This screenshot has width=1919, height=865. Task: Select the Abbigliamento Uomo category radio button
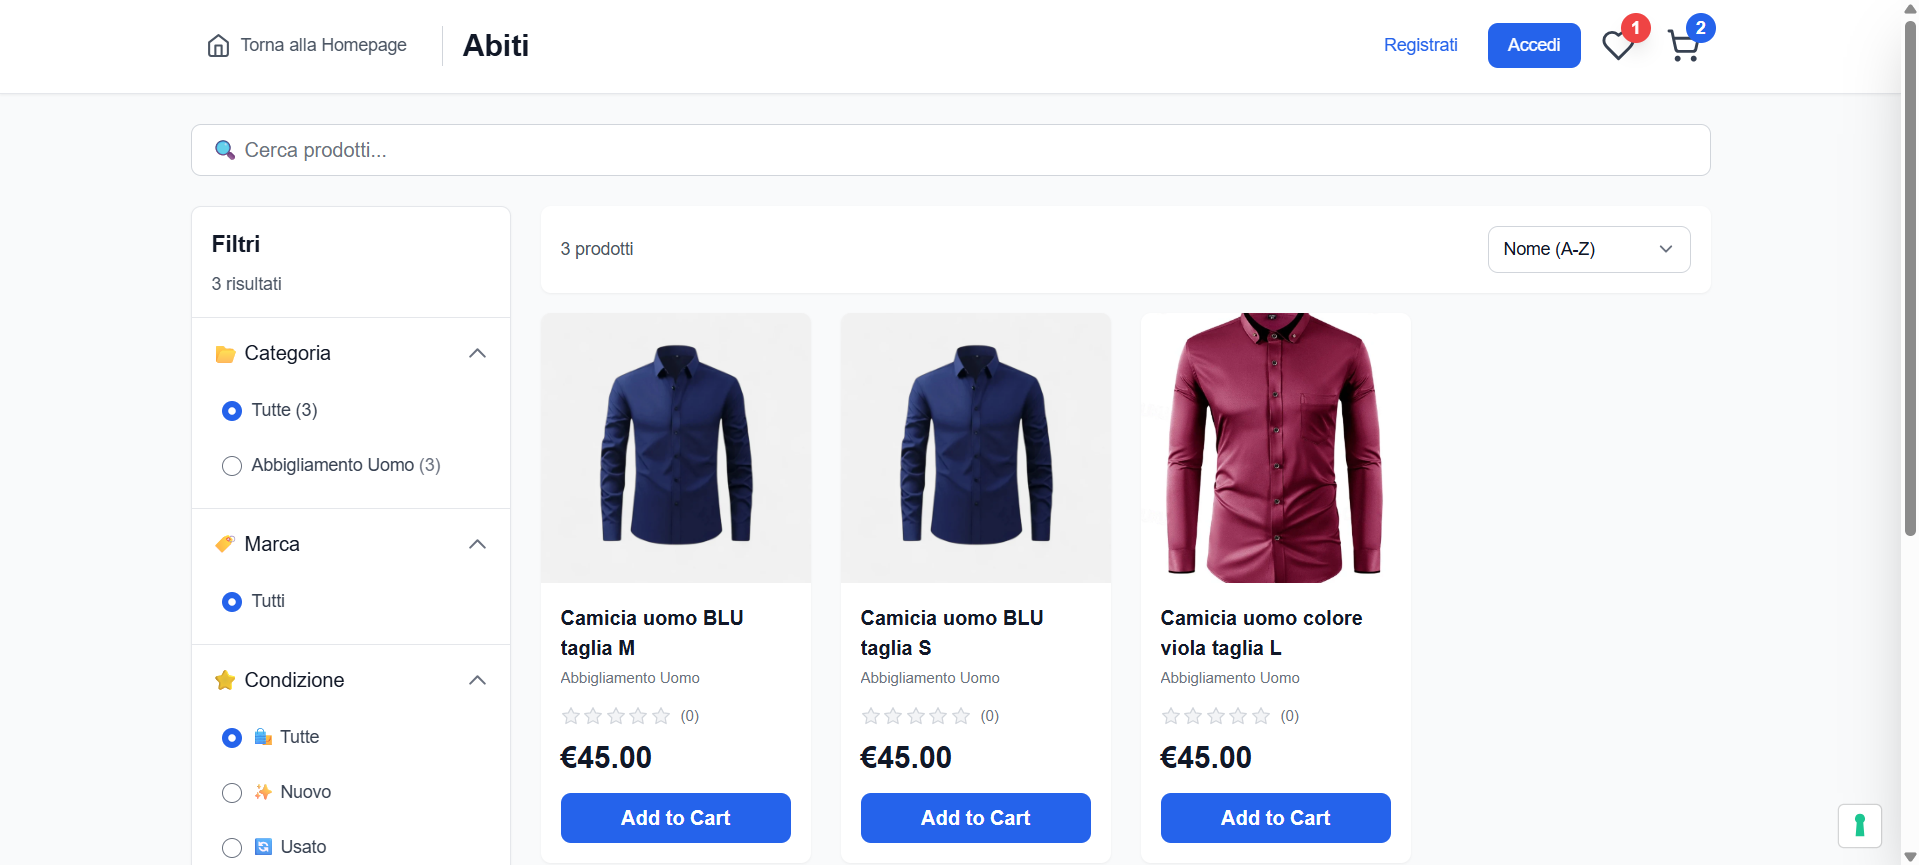pyautogui.click(x=232, y=465)
